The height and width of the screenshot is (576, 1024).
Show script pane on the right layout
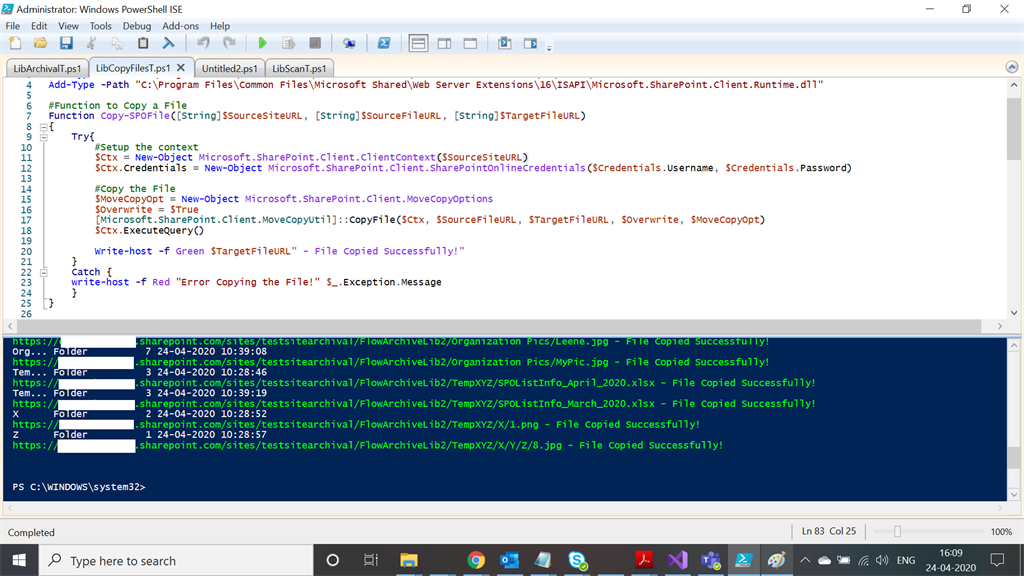coord(444,43)
